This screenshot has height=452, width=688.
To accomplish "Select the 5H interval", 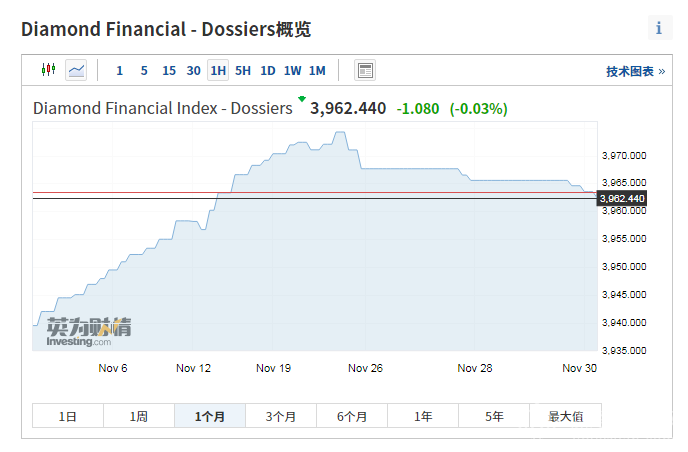I will (243, 70).
